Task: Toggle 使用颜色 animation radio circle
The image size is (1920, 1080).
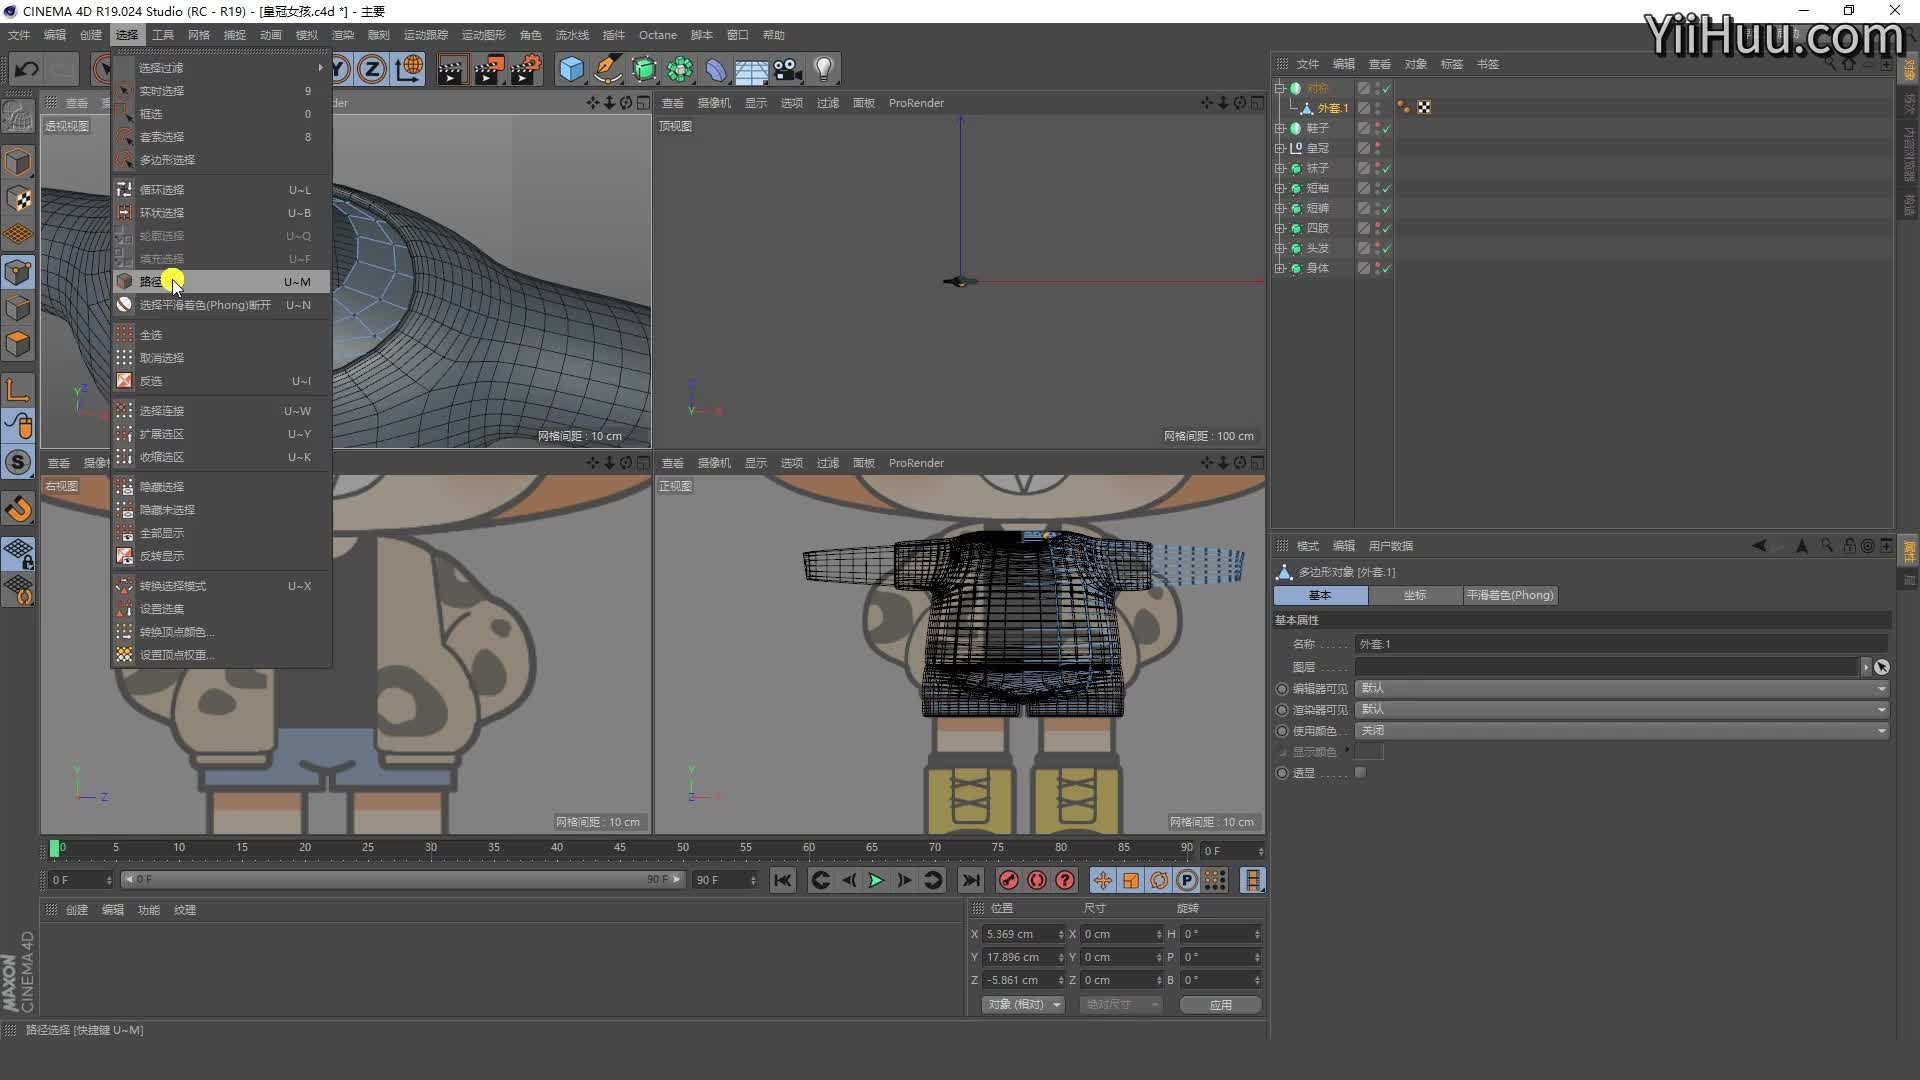Action: click(x=1282, y=731)
